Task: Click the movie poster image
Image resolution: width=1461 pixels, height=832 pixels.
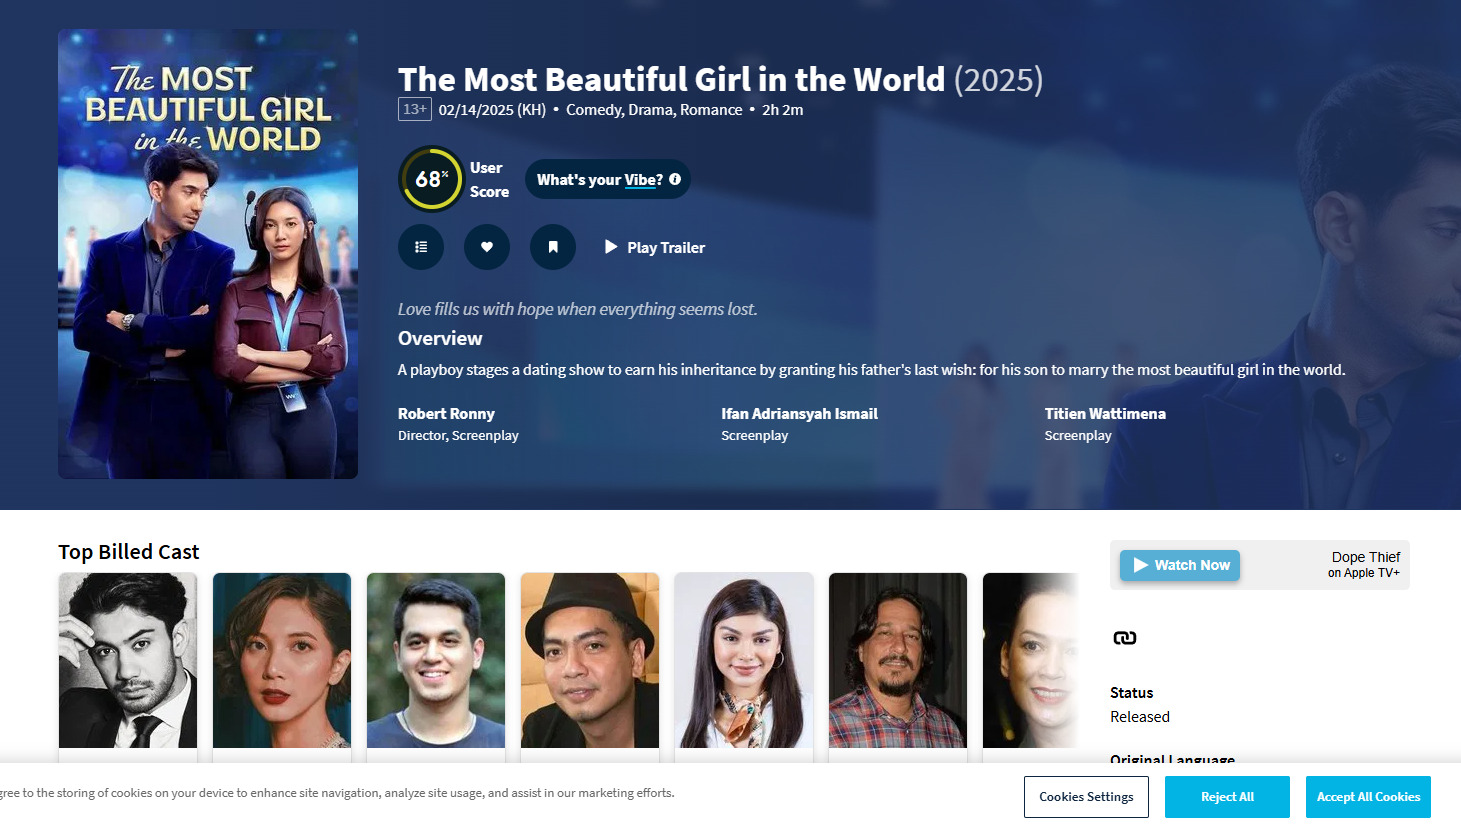Action: pyautogui.click(x=208, y=254)
